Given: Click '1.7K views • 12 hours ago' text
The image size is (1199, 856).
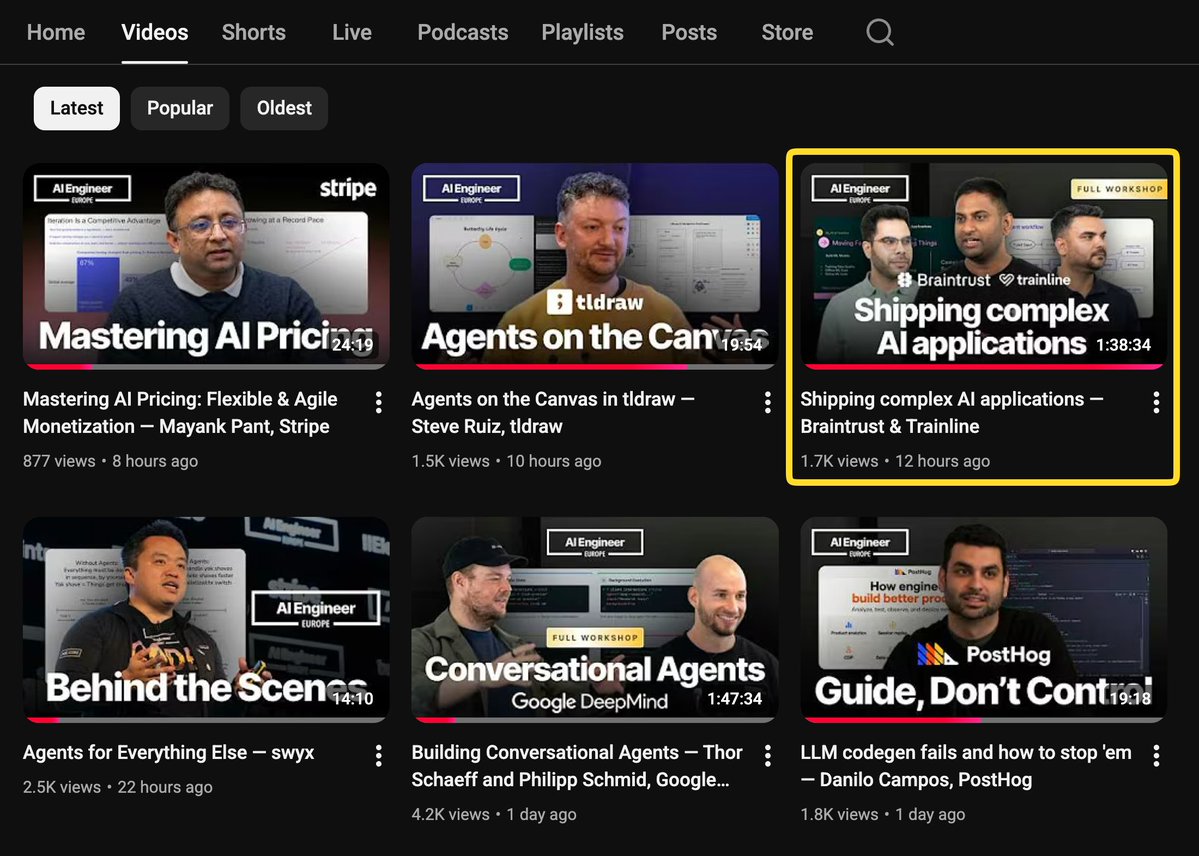Looking at the screenshot, I should coord(895,461).
